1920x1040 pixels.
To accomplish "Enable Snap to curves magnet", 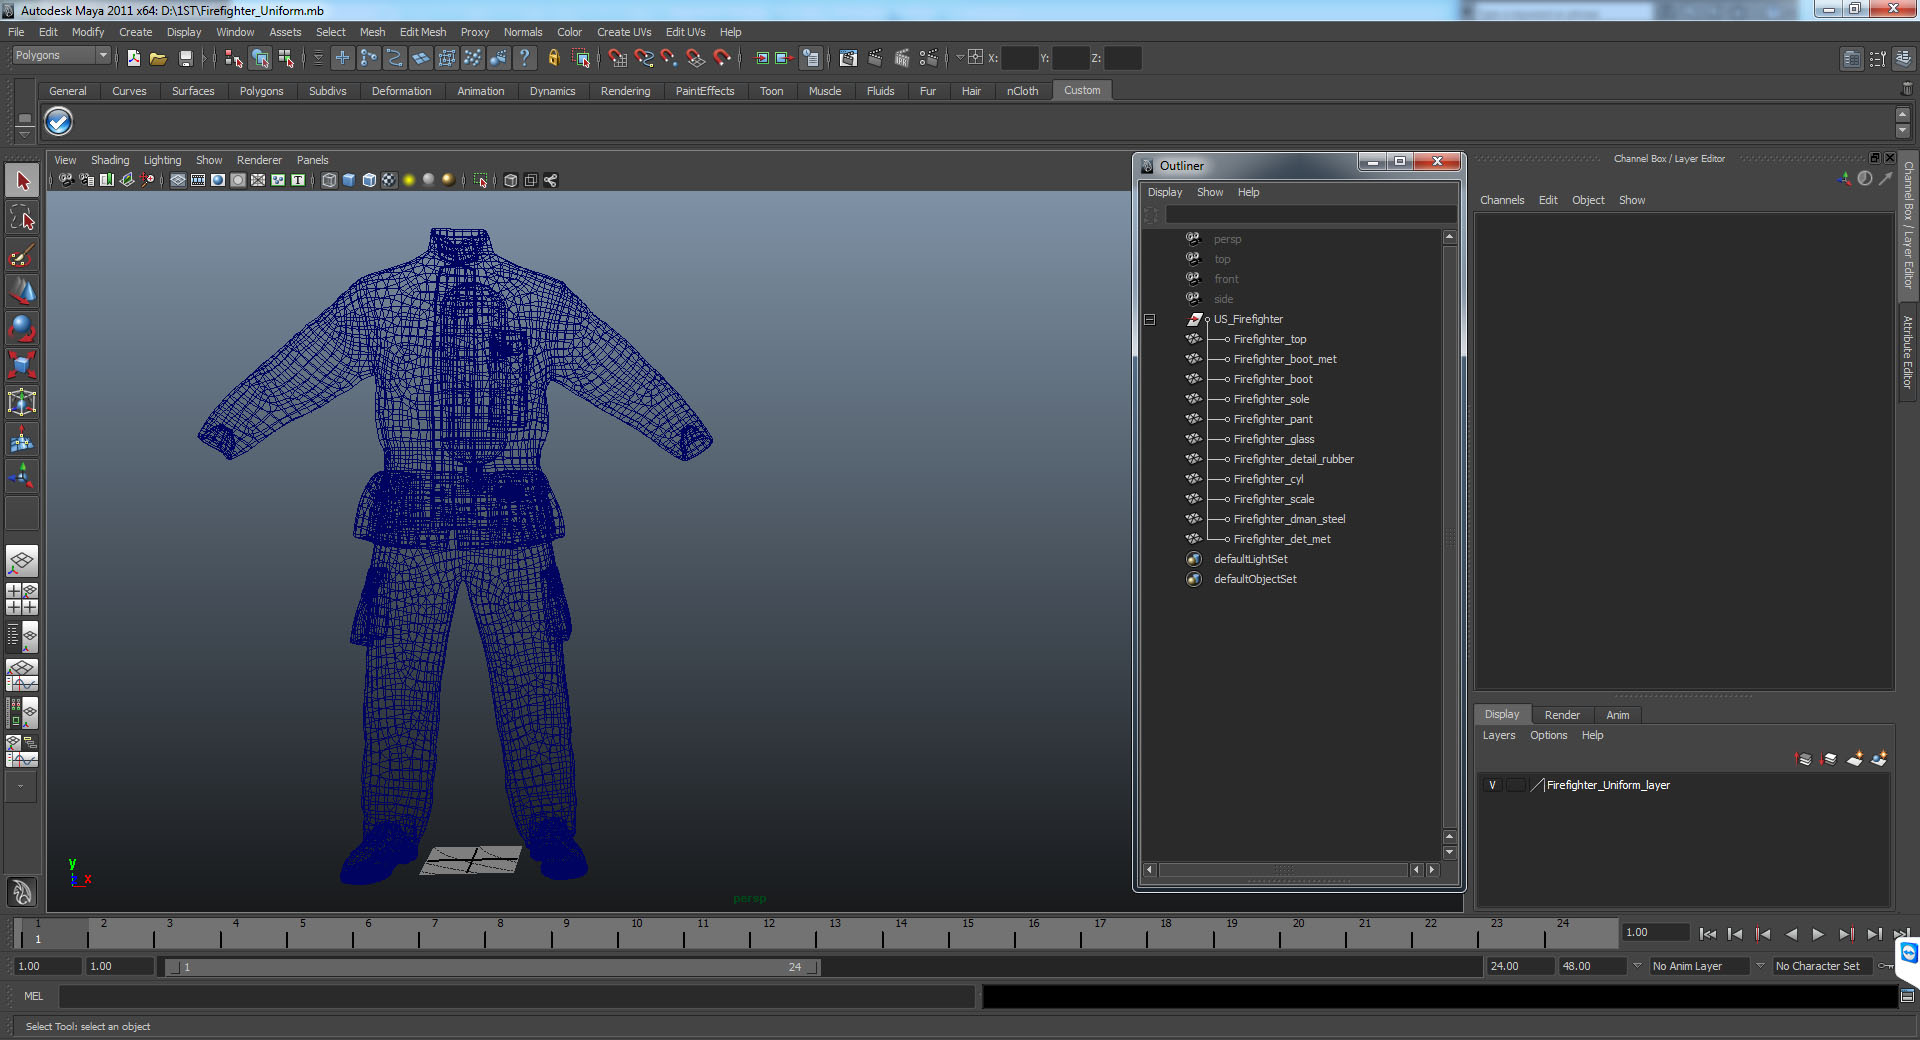I will [643, 58].
